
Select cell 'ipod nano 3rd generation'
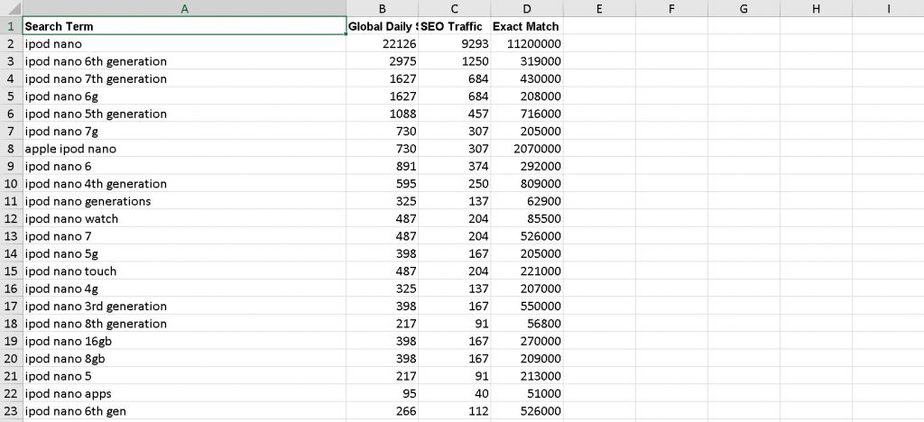pos(184,306)
